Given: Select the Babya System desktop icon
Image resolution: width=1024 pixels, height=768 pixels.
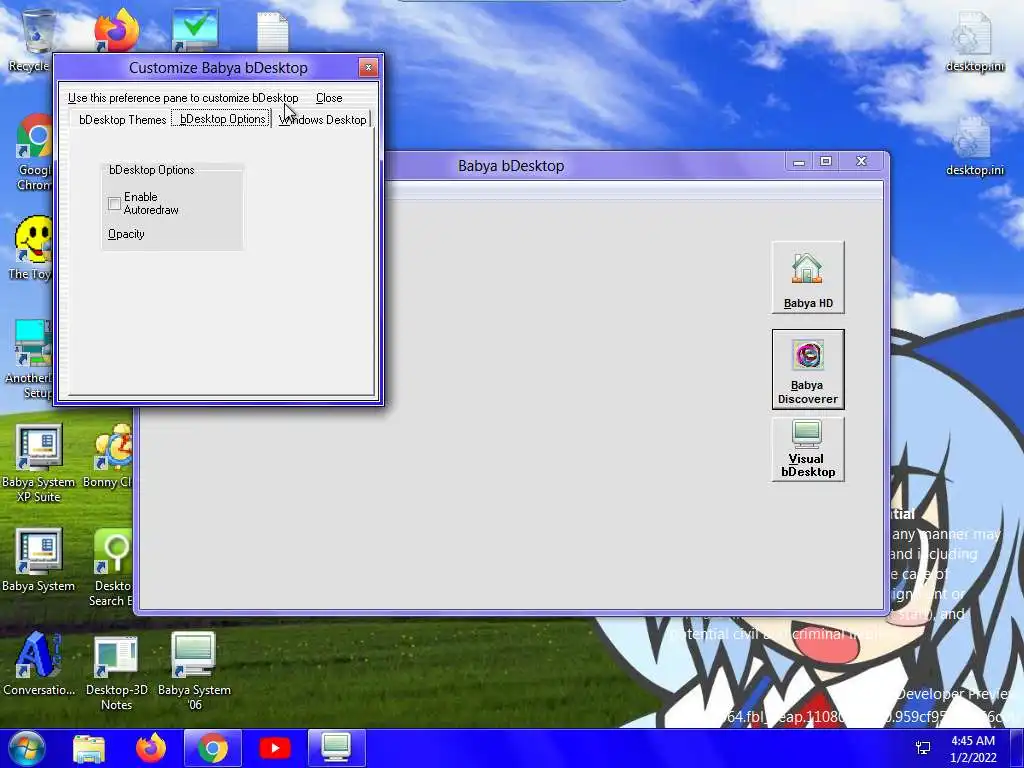Looking at the screenshot, I should point(39,560).
